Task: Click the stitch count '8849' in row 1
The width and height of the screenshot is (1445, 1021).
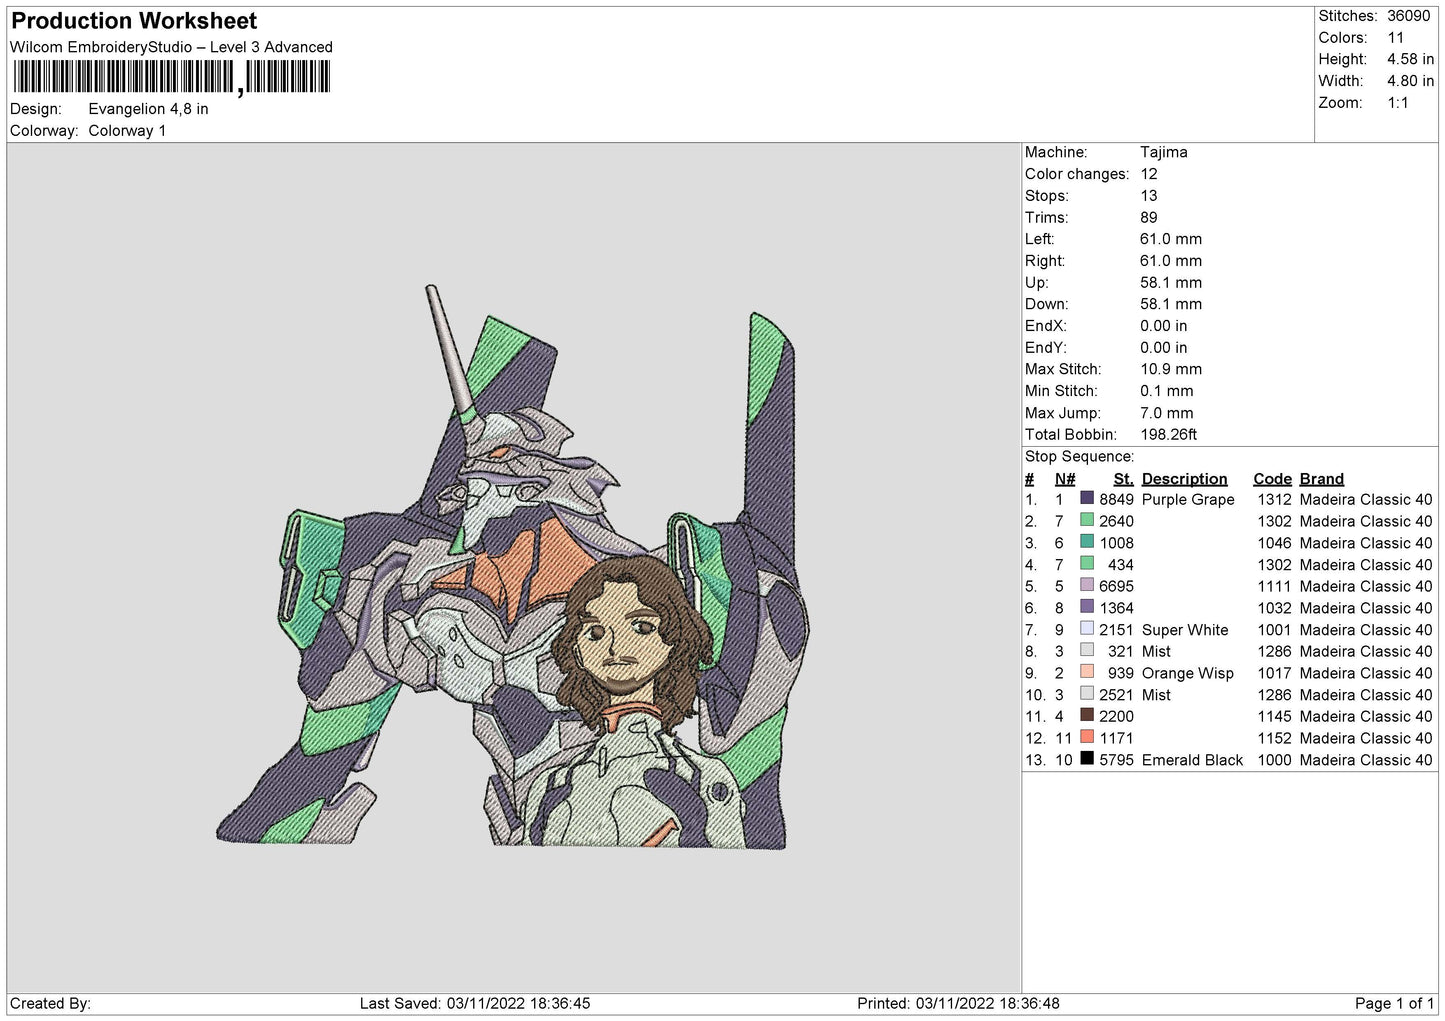Action: [x=1116, y=499]
